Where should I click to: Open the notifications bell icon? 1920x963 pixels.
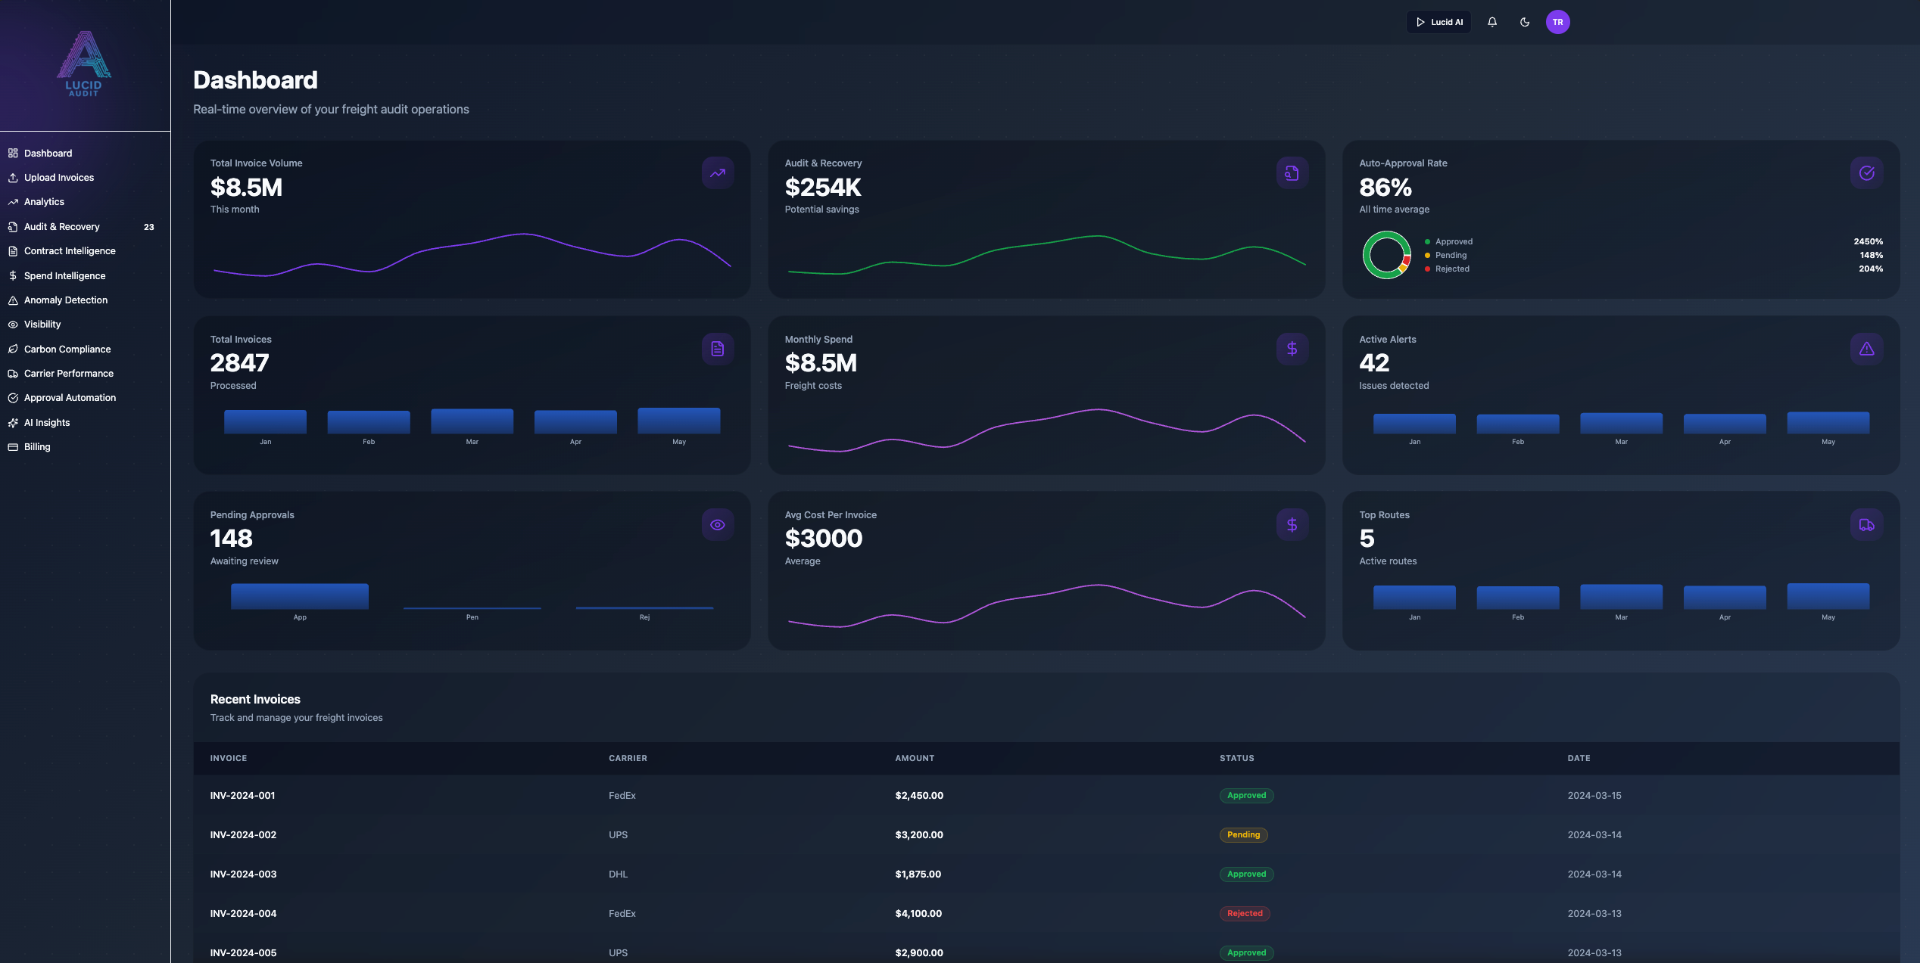[1492, 21]
